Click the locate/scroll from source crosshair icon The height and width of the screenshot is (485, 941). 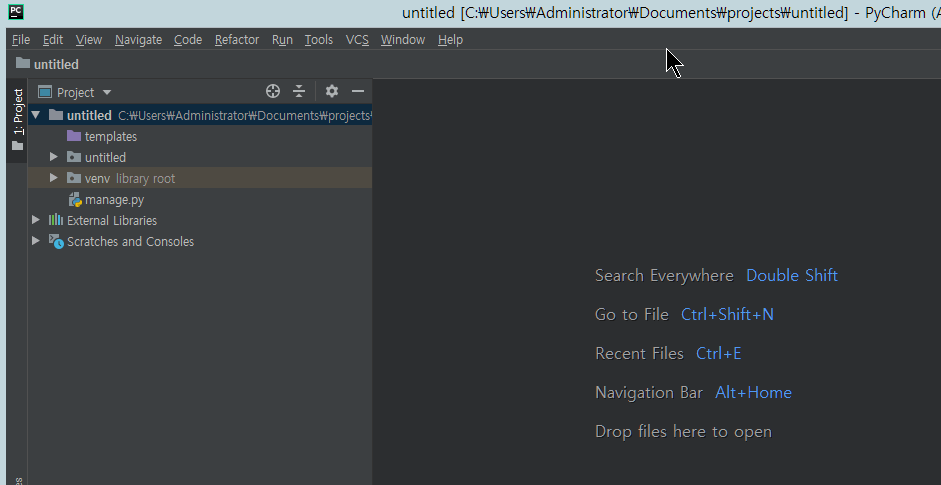click(273, 91)
